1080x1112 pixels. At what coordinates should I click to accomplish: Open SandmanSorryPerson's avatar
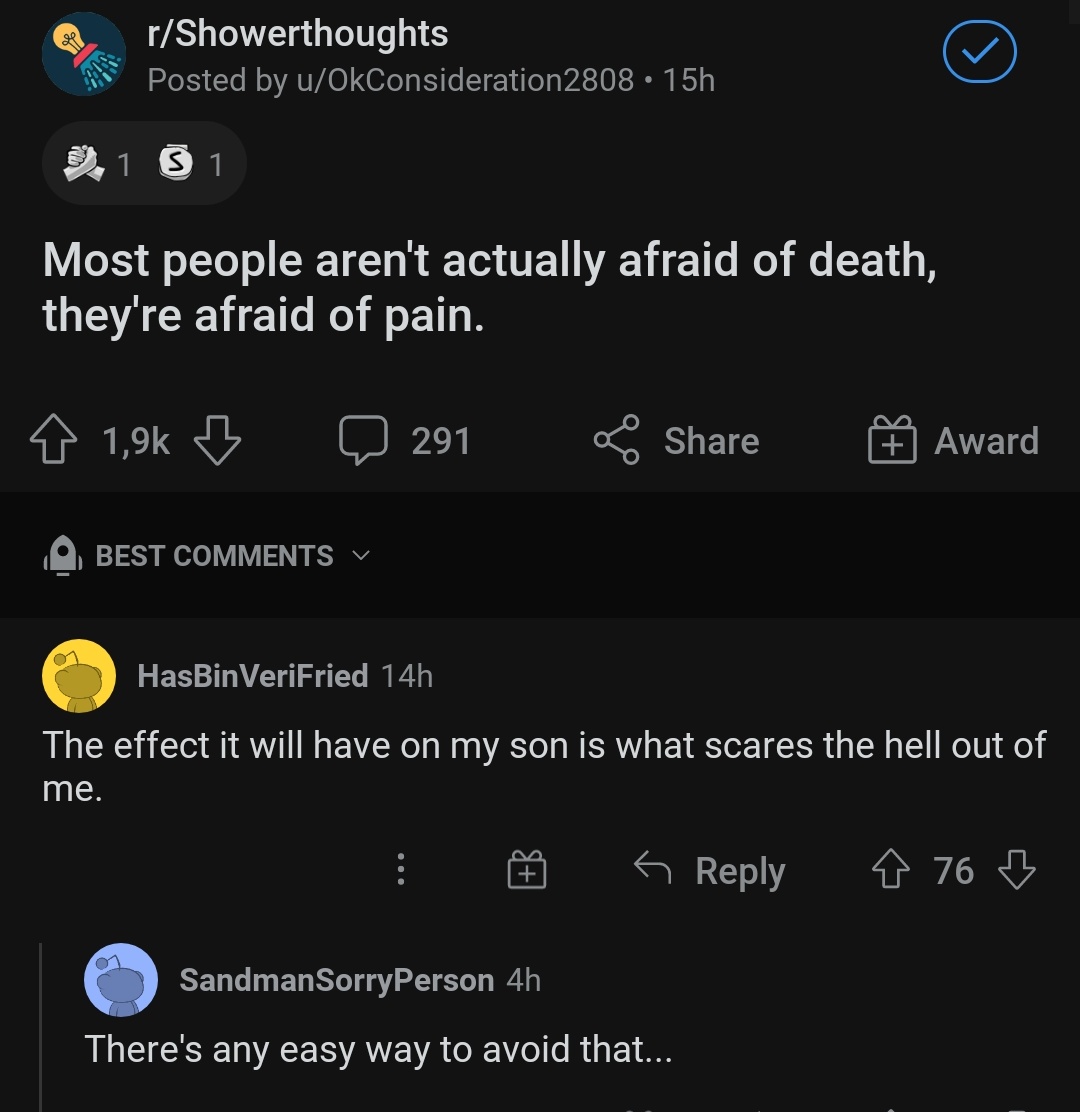(121, 980)
